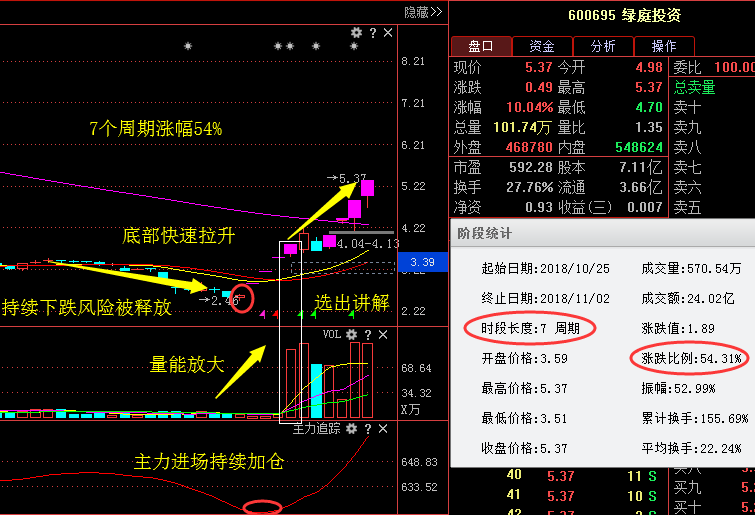Open settings gear of the main chart

point(356,33)
